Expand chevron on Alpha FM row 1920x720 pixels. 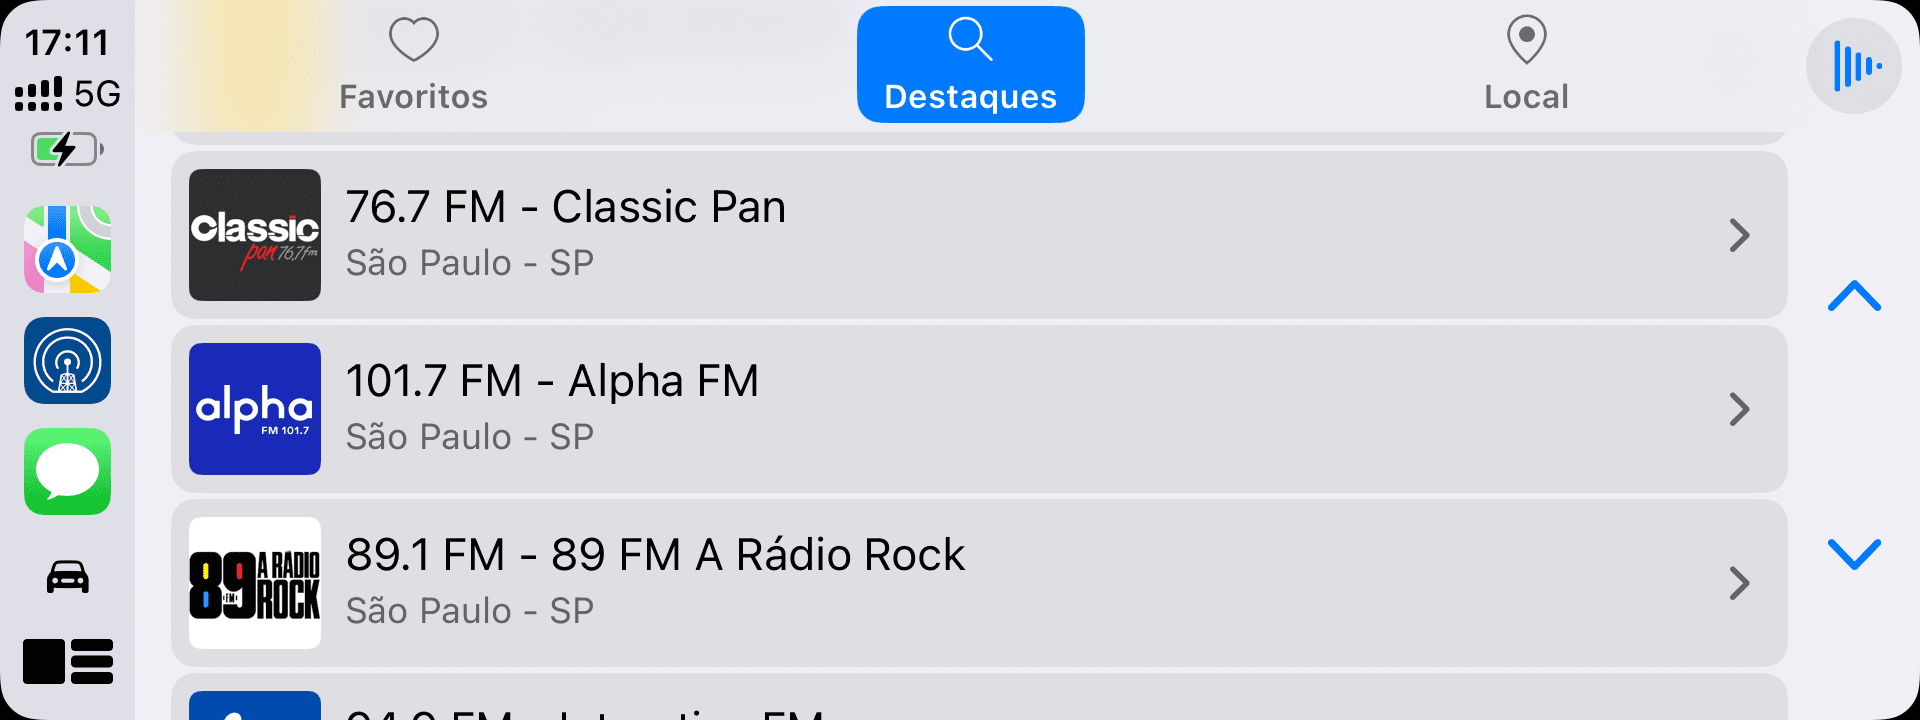coord(1739,409)
